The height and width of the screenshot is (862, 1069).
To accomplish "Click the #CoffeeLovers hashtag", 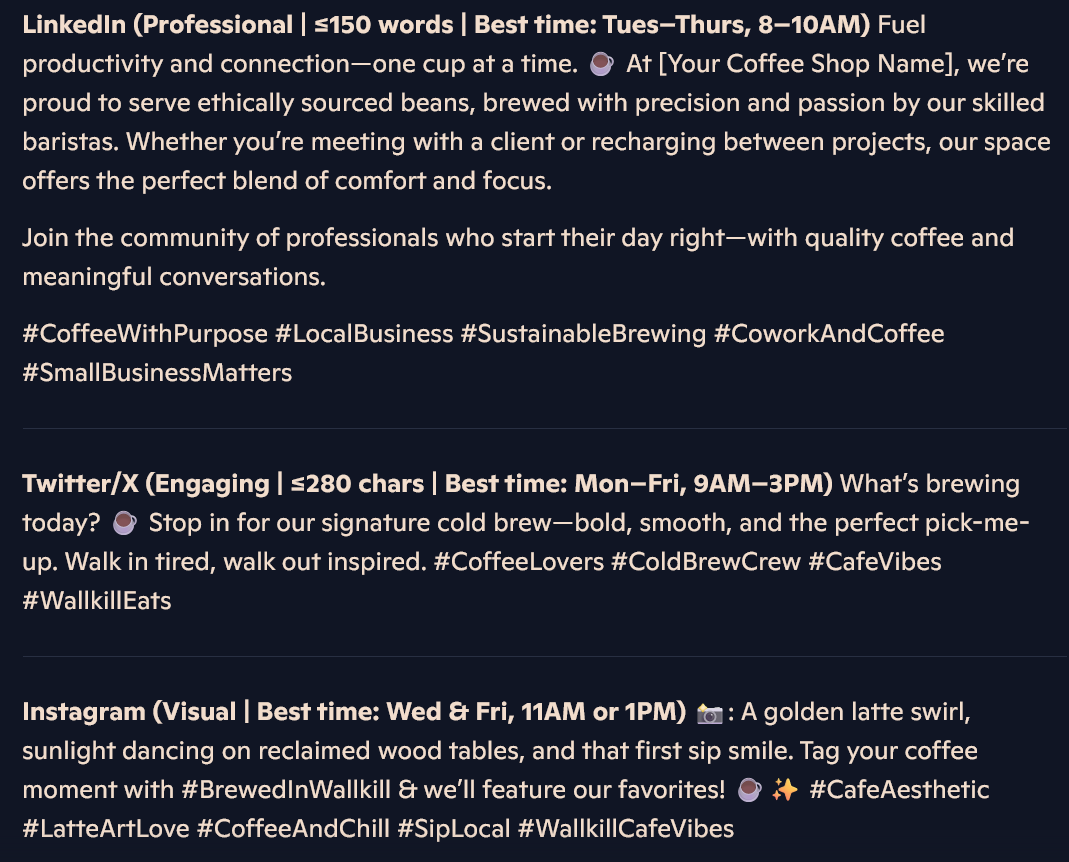I will tap(519, 562).
